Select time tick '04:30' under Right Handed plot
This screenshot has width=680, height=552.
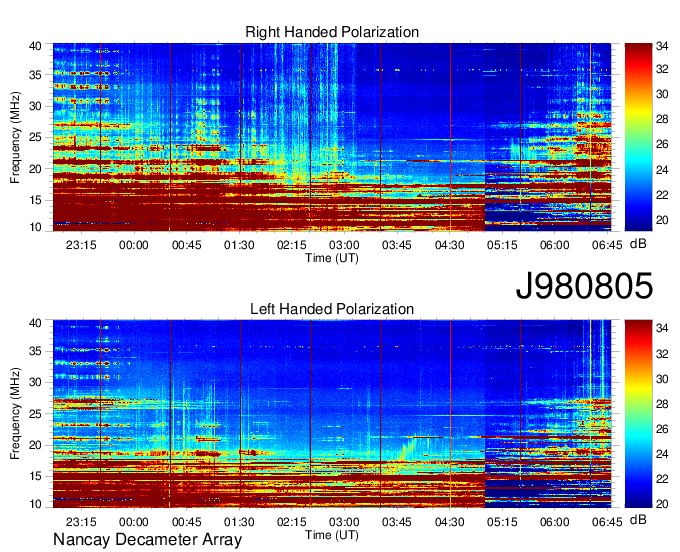449,245
